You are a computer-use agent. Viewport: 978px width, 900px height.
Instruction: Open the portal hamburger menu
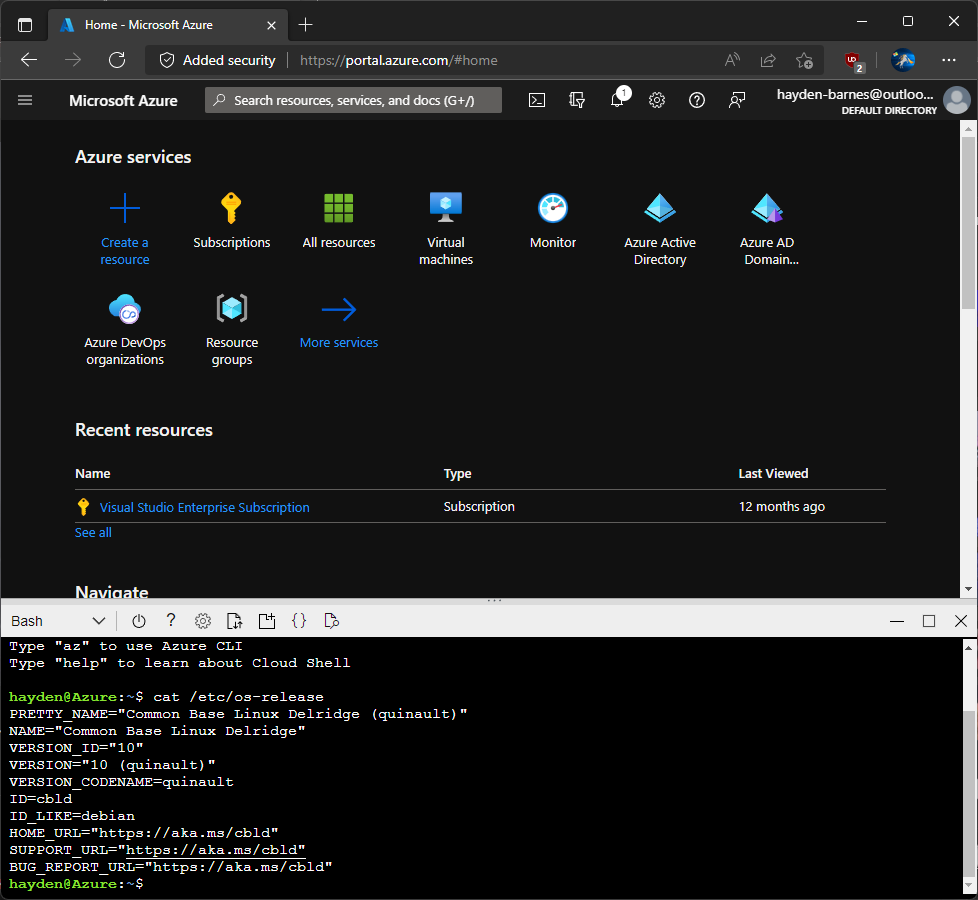(25, 100)
